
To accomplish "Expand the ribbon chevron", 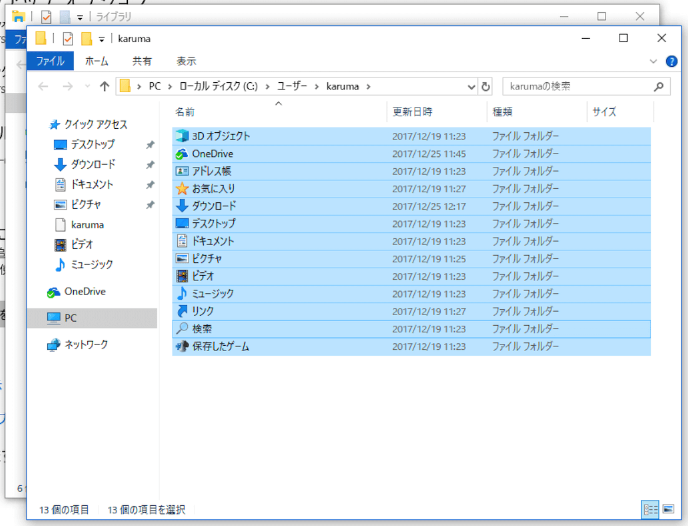I will pos(653,61).
